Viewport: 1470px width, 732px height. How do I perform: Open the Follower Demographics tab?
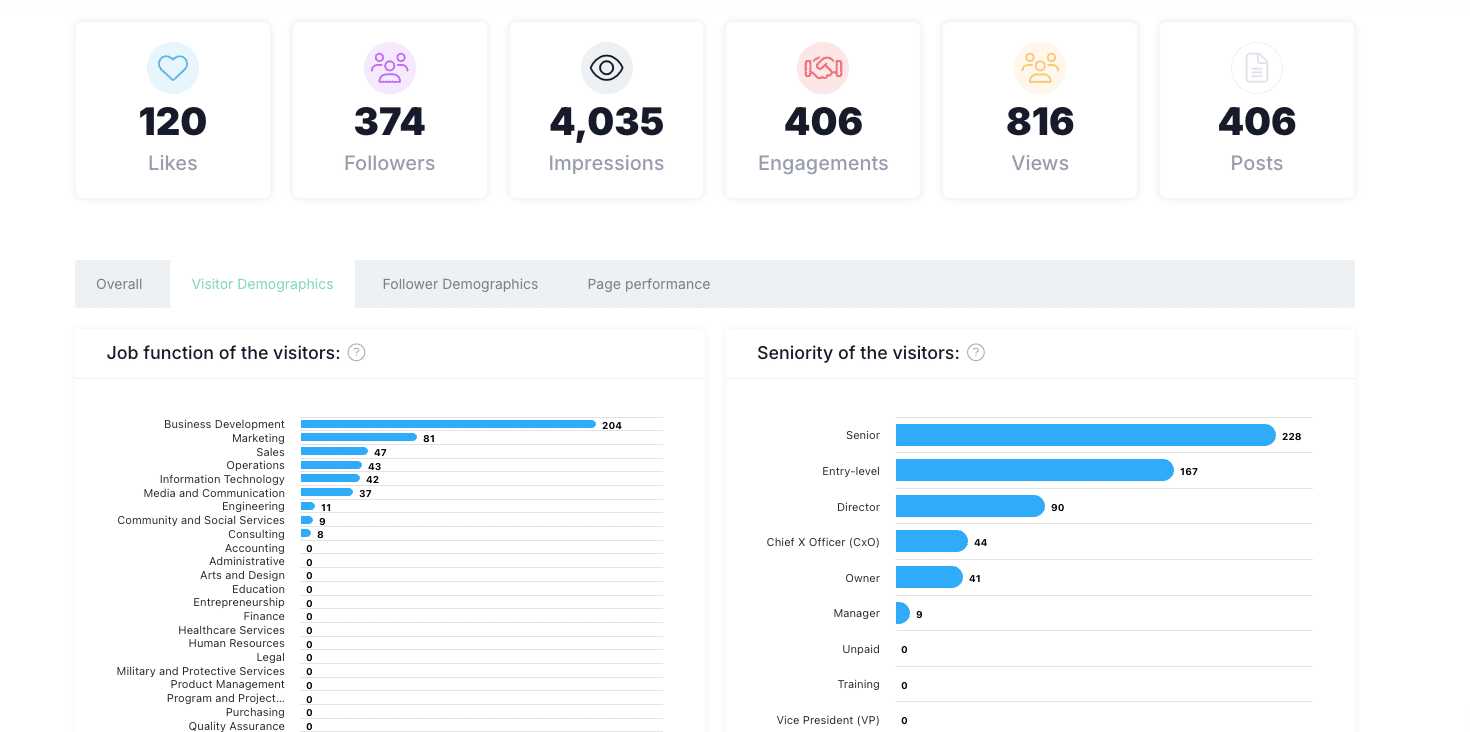pos(460,284)
